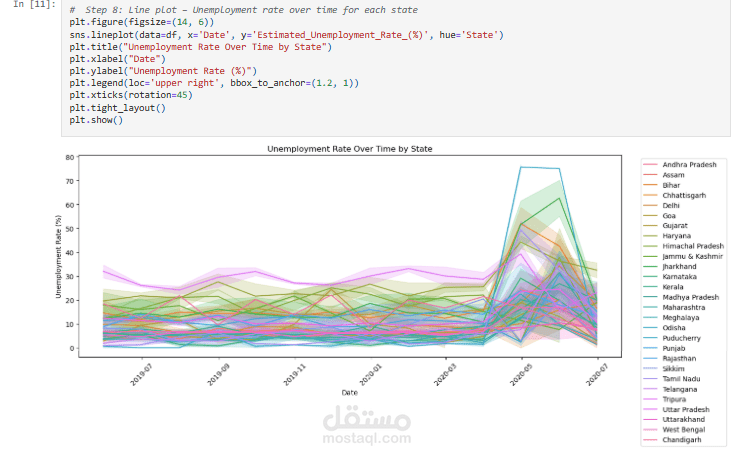Select Telangana in the chart legend
735x455 pixels.
[x=680, y=389]
